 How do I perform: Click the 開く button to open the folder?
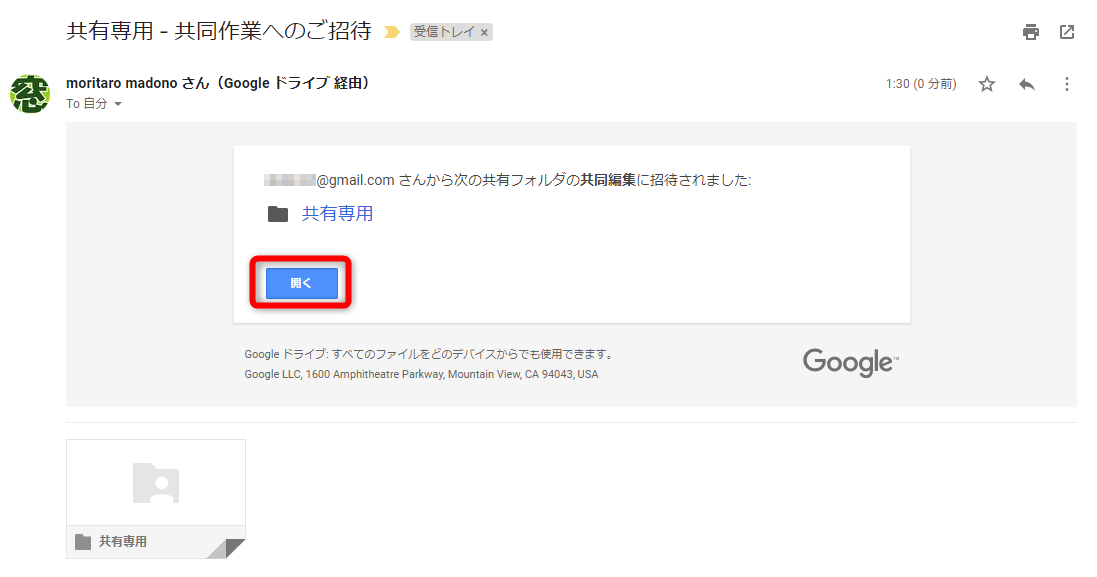click(x=301, y=283)
